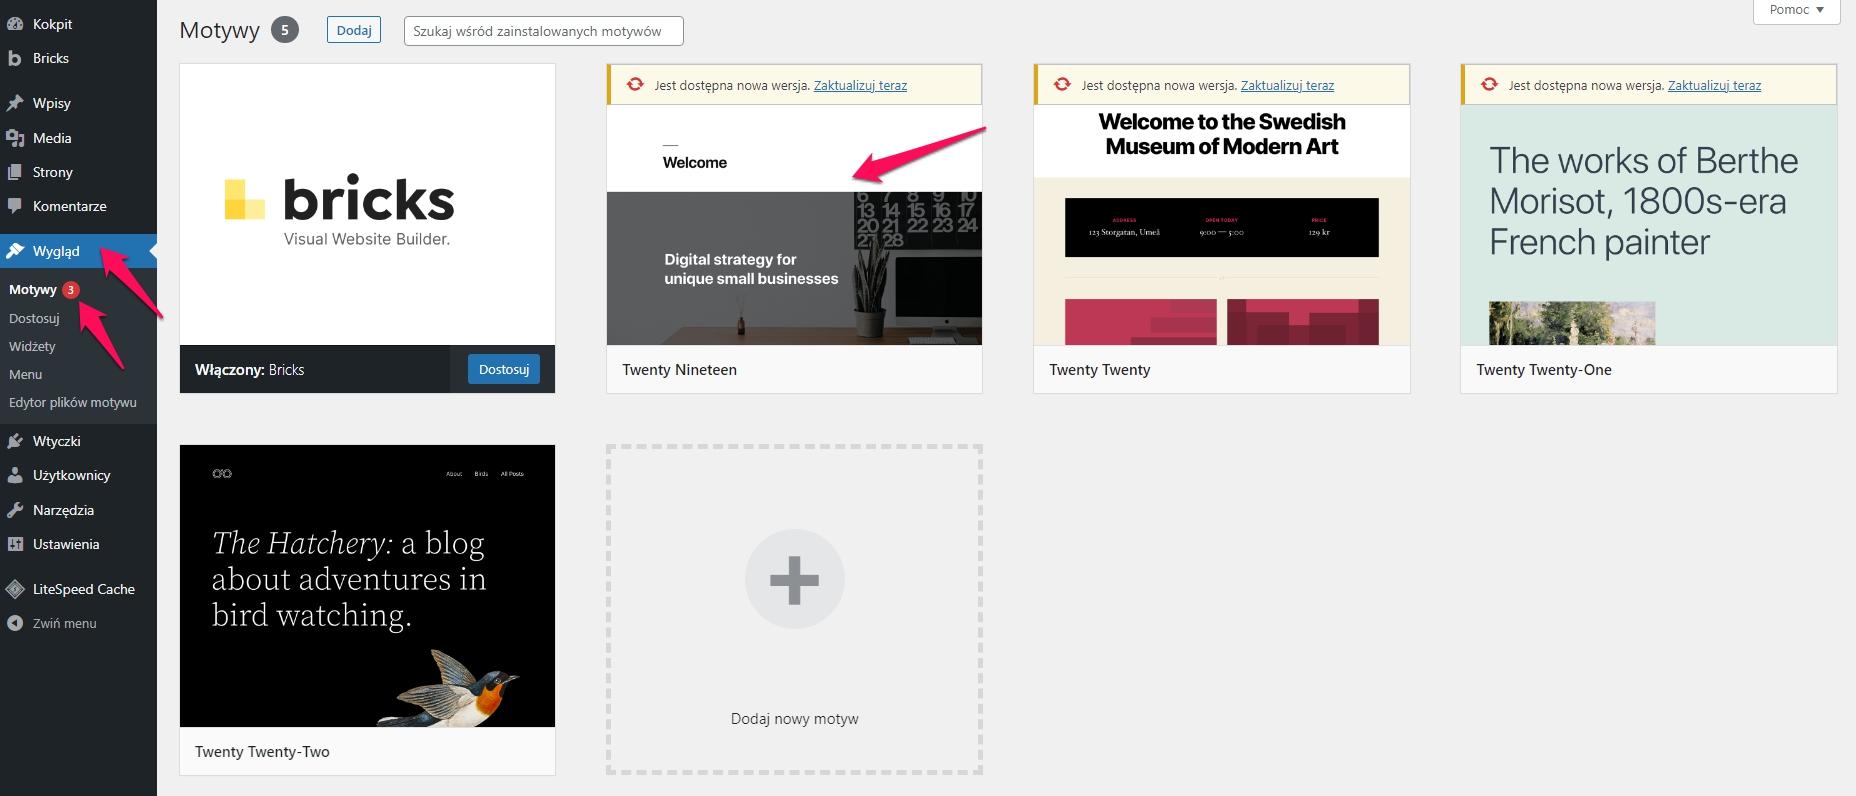Open Edytor plików motywu
Screen dimensions: 1856x796
73,402
